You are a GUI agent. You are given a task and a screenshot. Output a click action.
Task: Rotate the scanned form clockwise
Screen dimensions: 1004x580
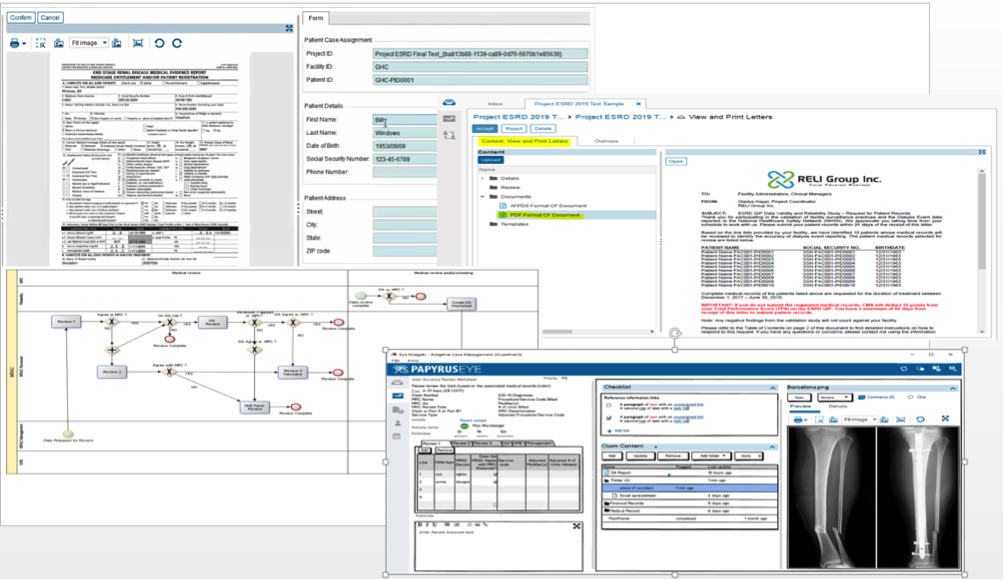[x=176, y=44]
